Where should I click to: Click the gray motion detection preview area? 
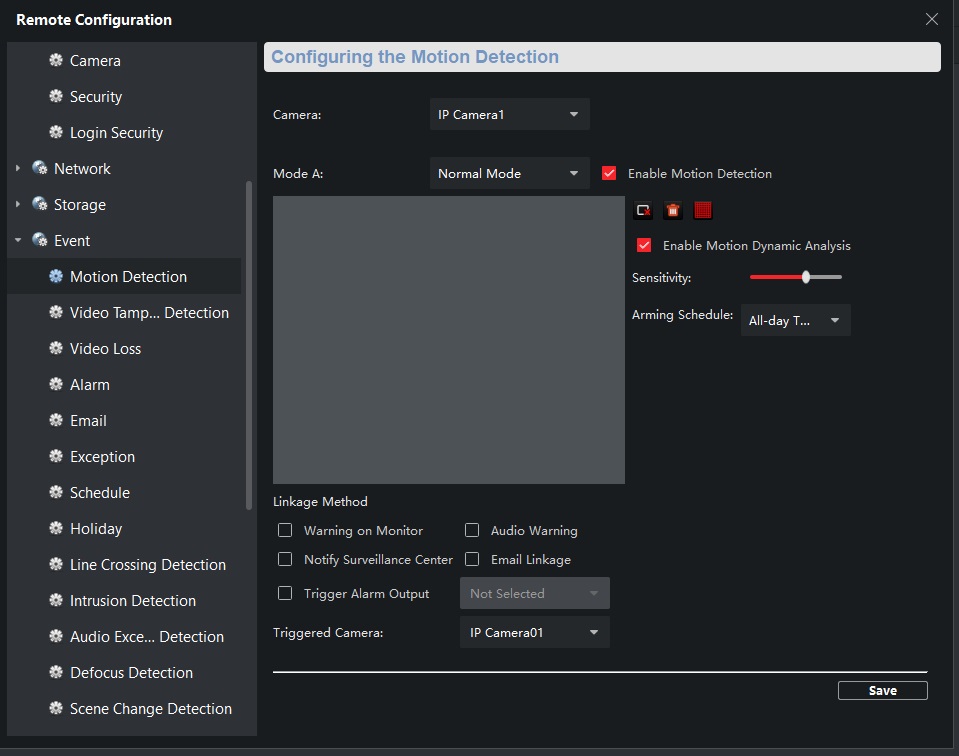pos(448,340)
